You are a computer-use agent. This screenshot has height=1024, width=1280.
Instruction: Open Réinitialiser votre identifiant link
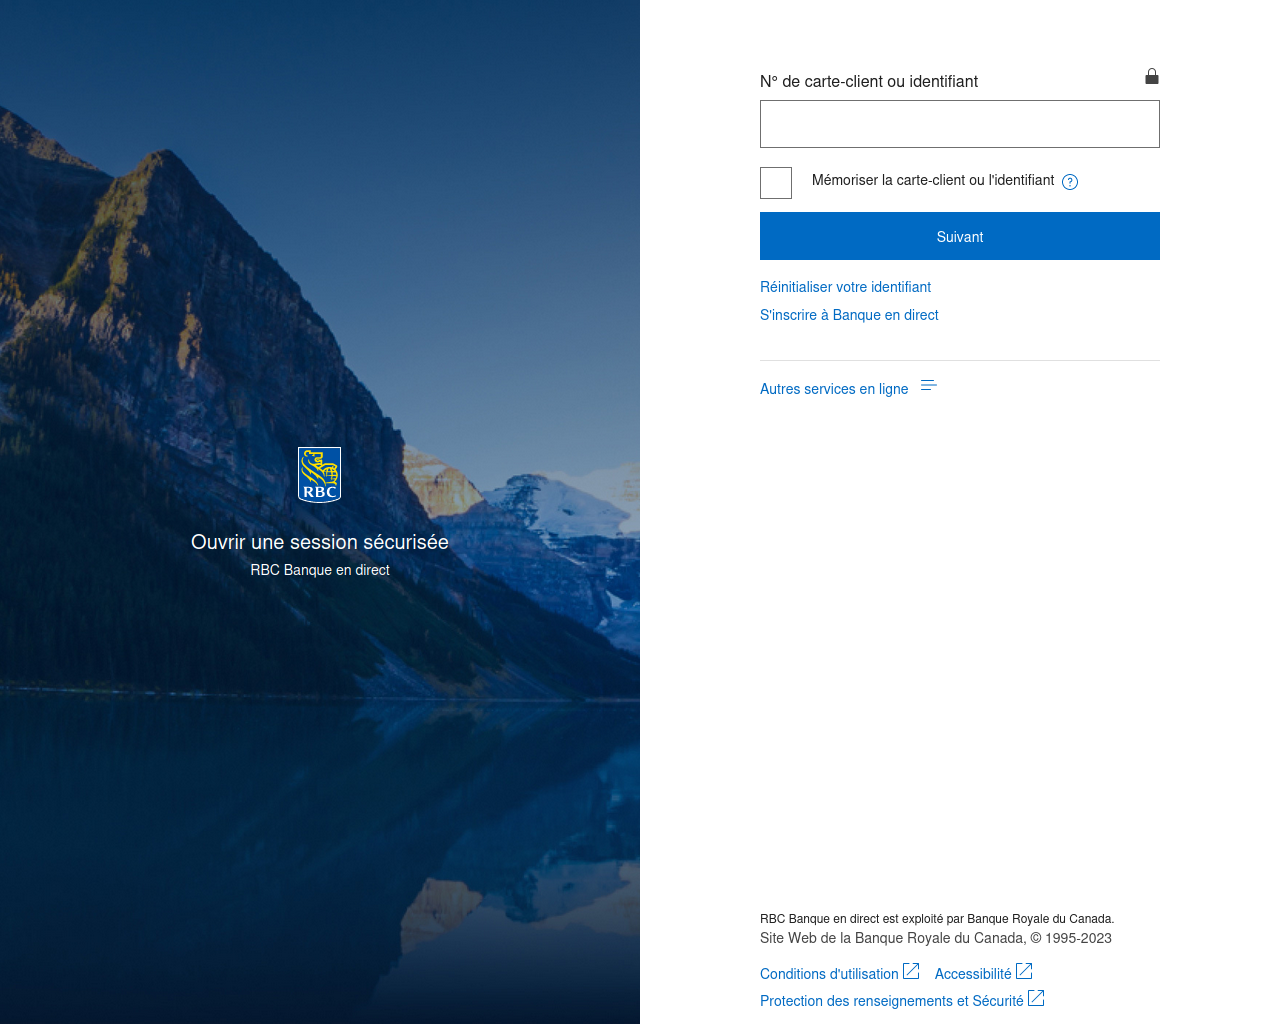[845, 287]
